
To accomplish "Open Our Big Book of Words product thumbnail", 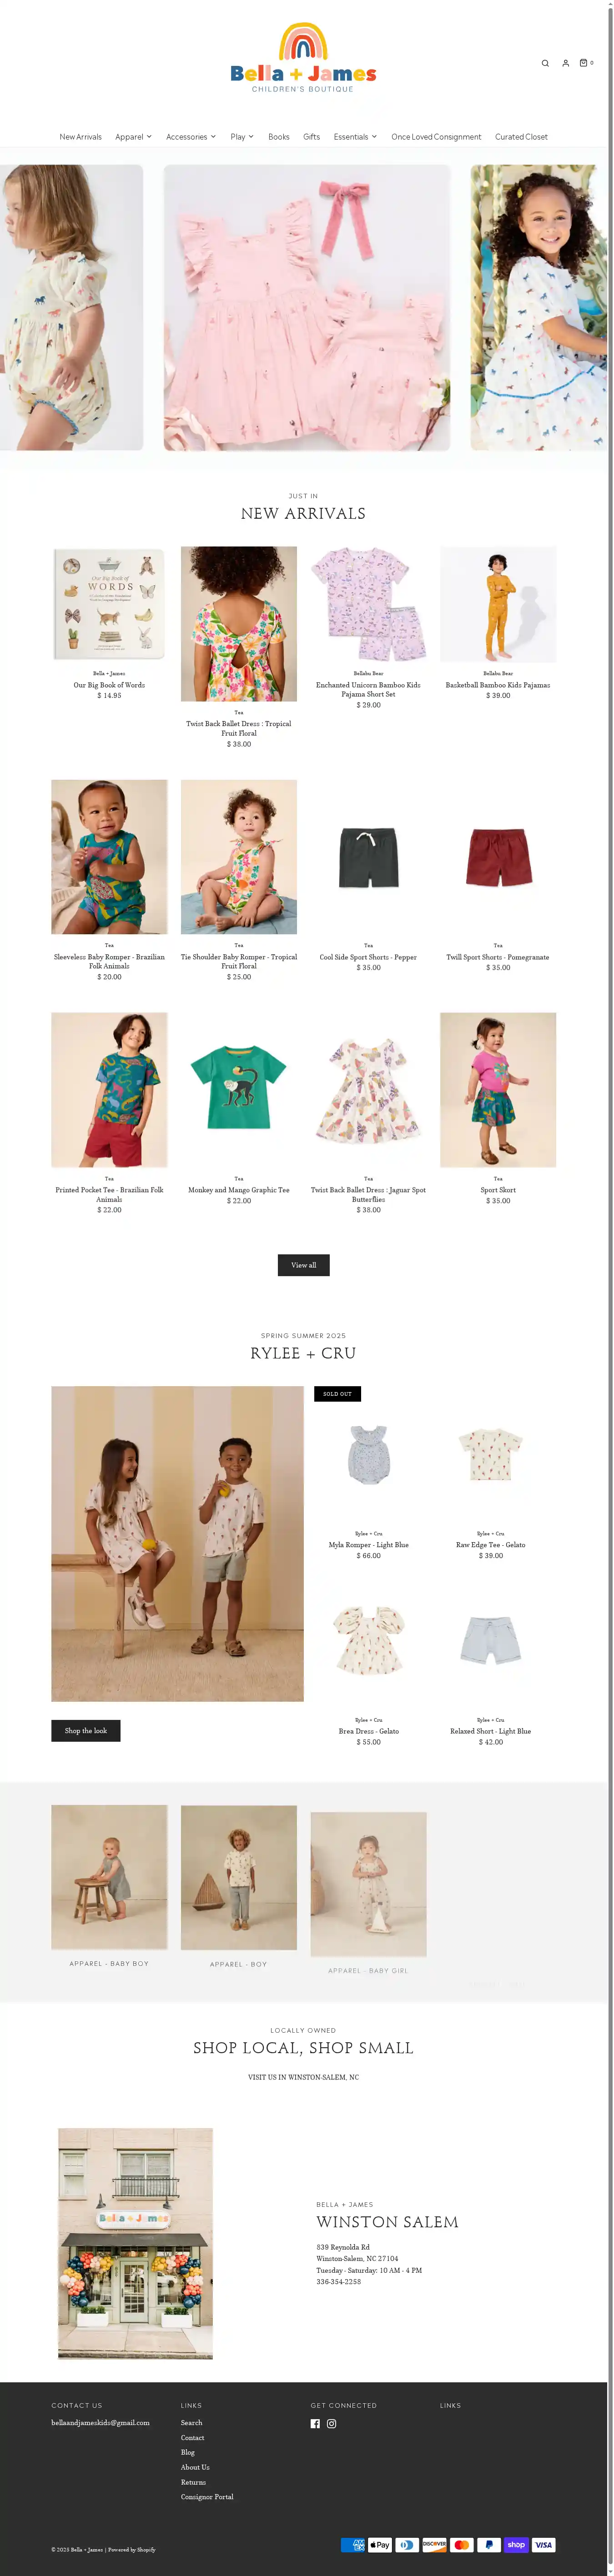I will pyautogui.click(x=109, y=604).
